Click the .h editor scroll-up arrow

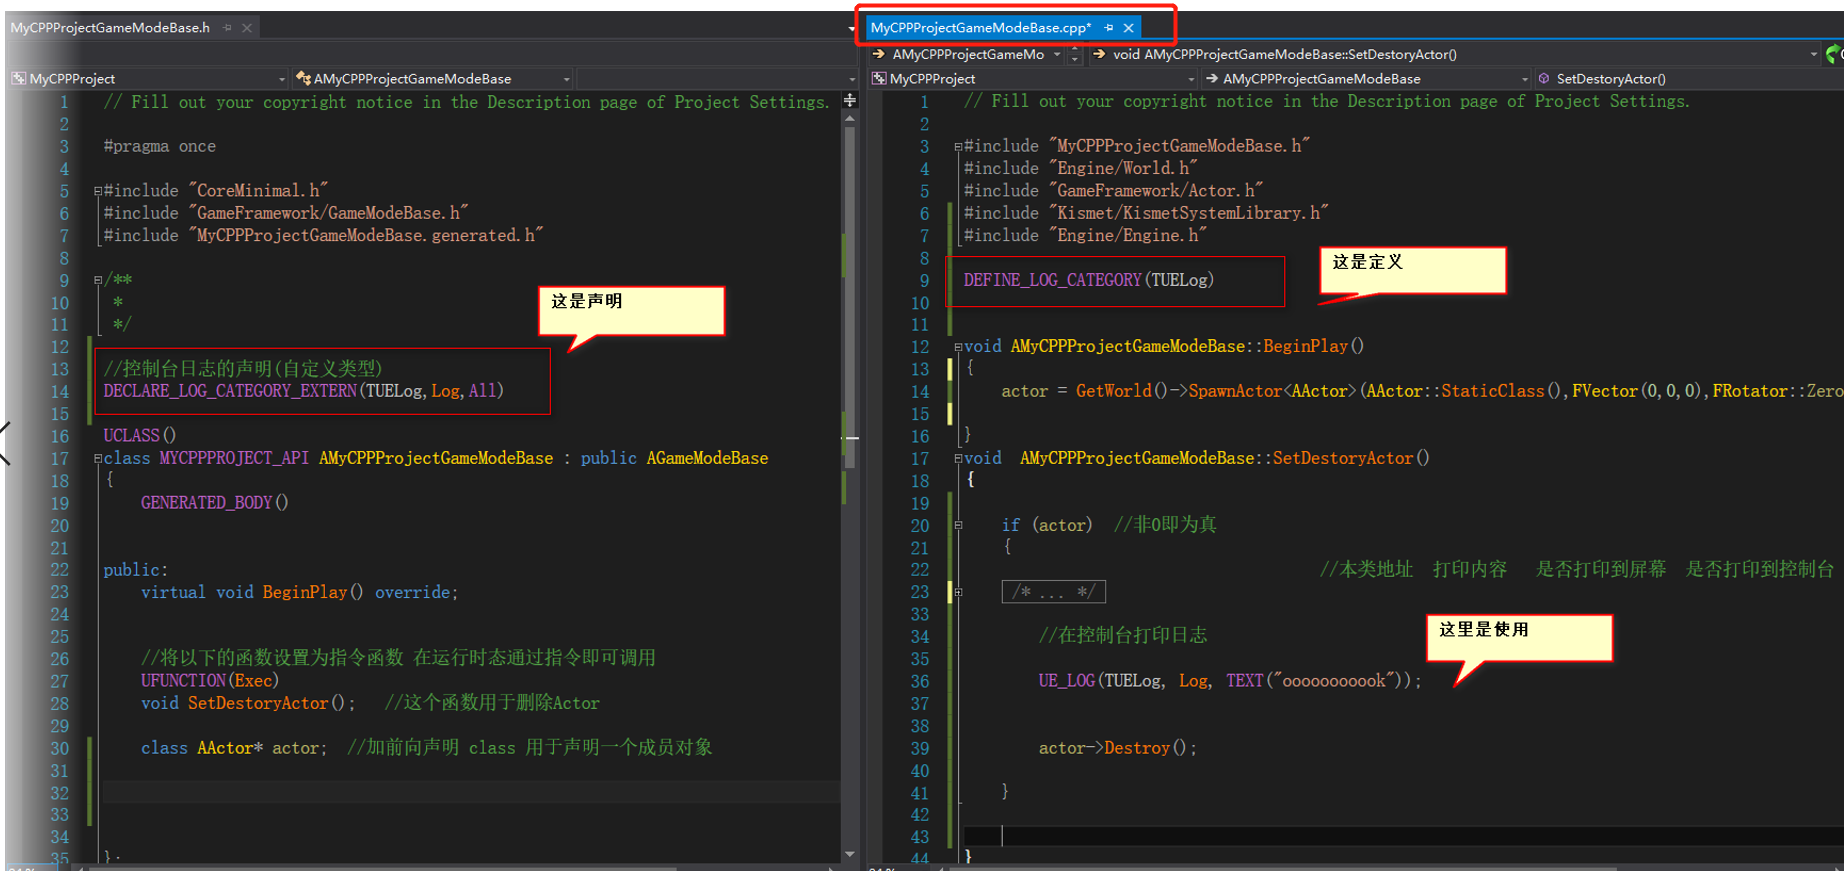[850, 118]
